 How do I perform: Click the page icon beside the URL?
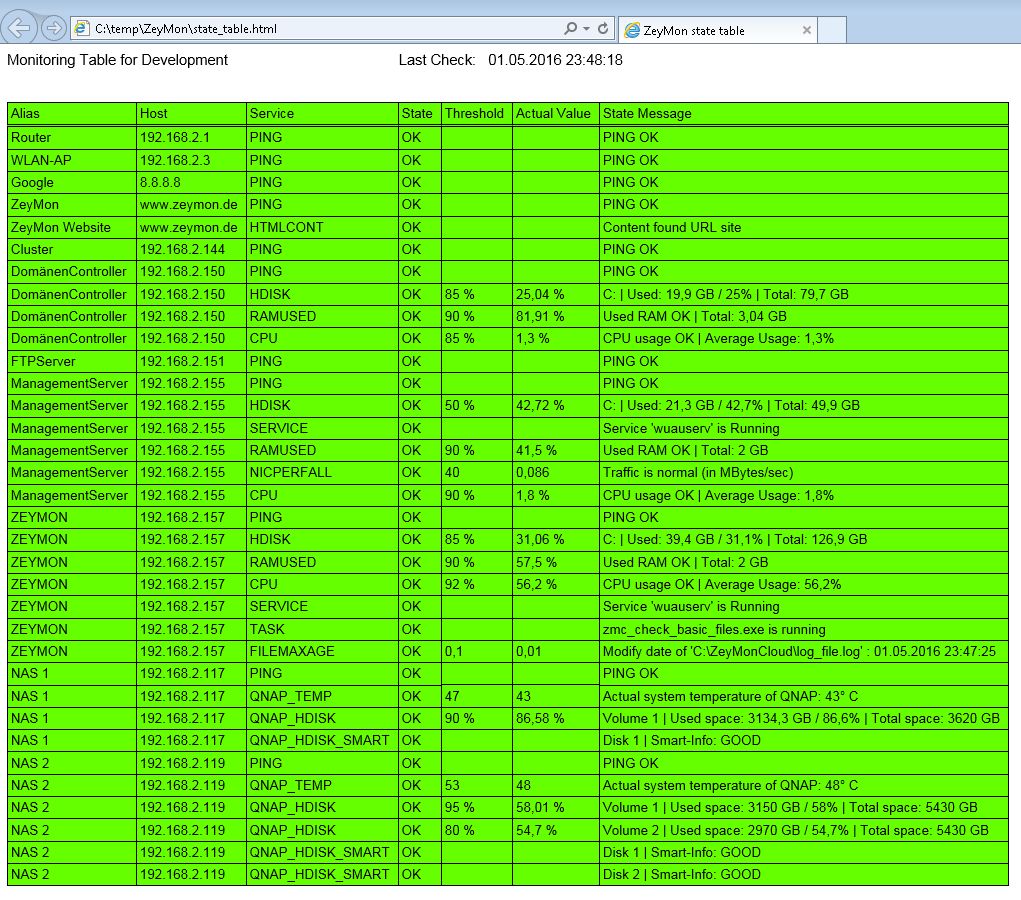coord(82,29)
